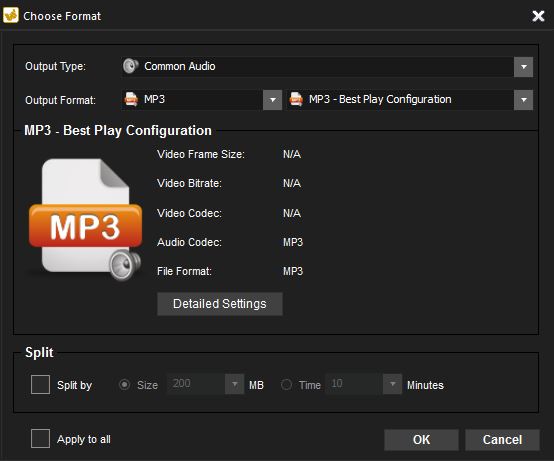Screen dimensions: 554x461
Task: Click the Split section heading
Action: [x=39, y=353]
